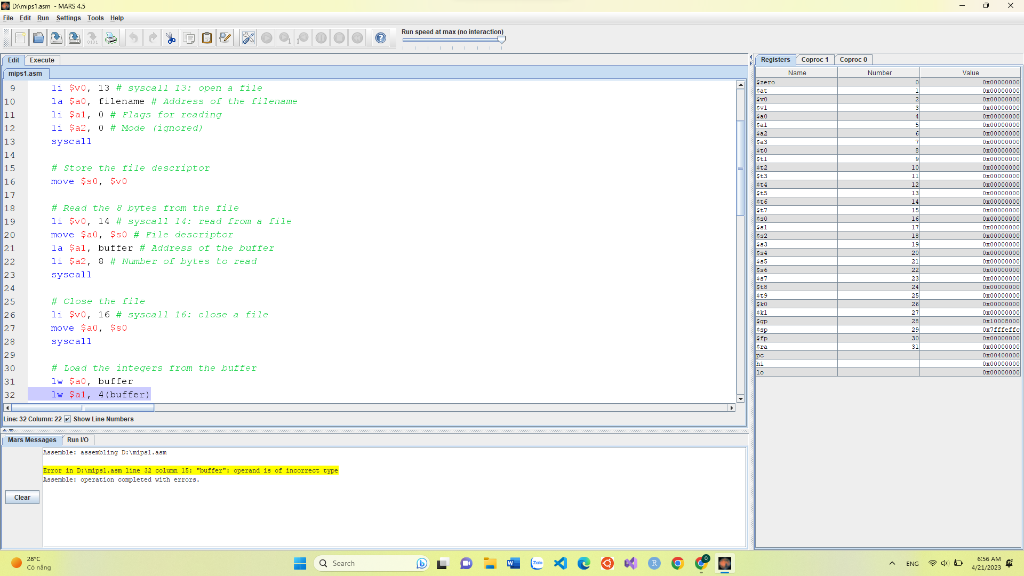Show hidden system tray icons
The image size is (1024, 576).
pos(892,563)
